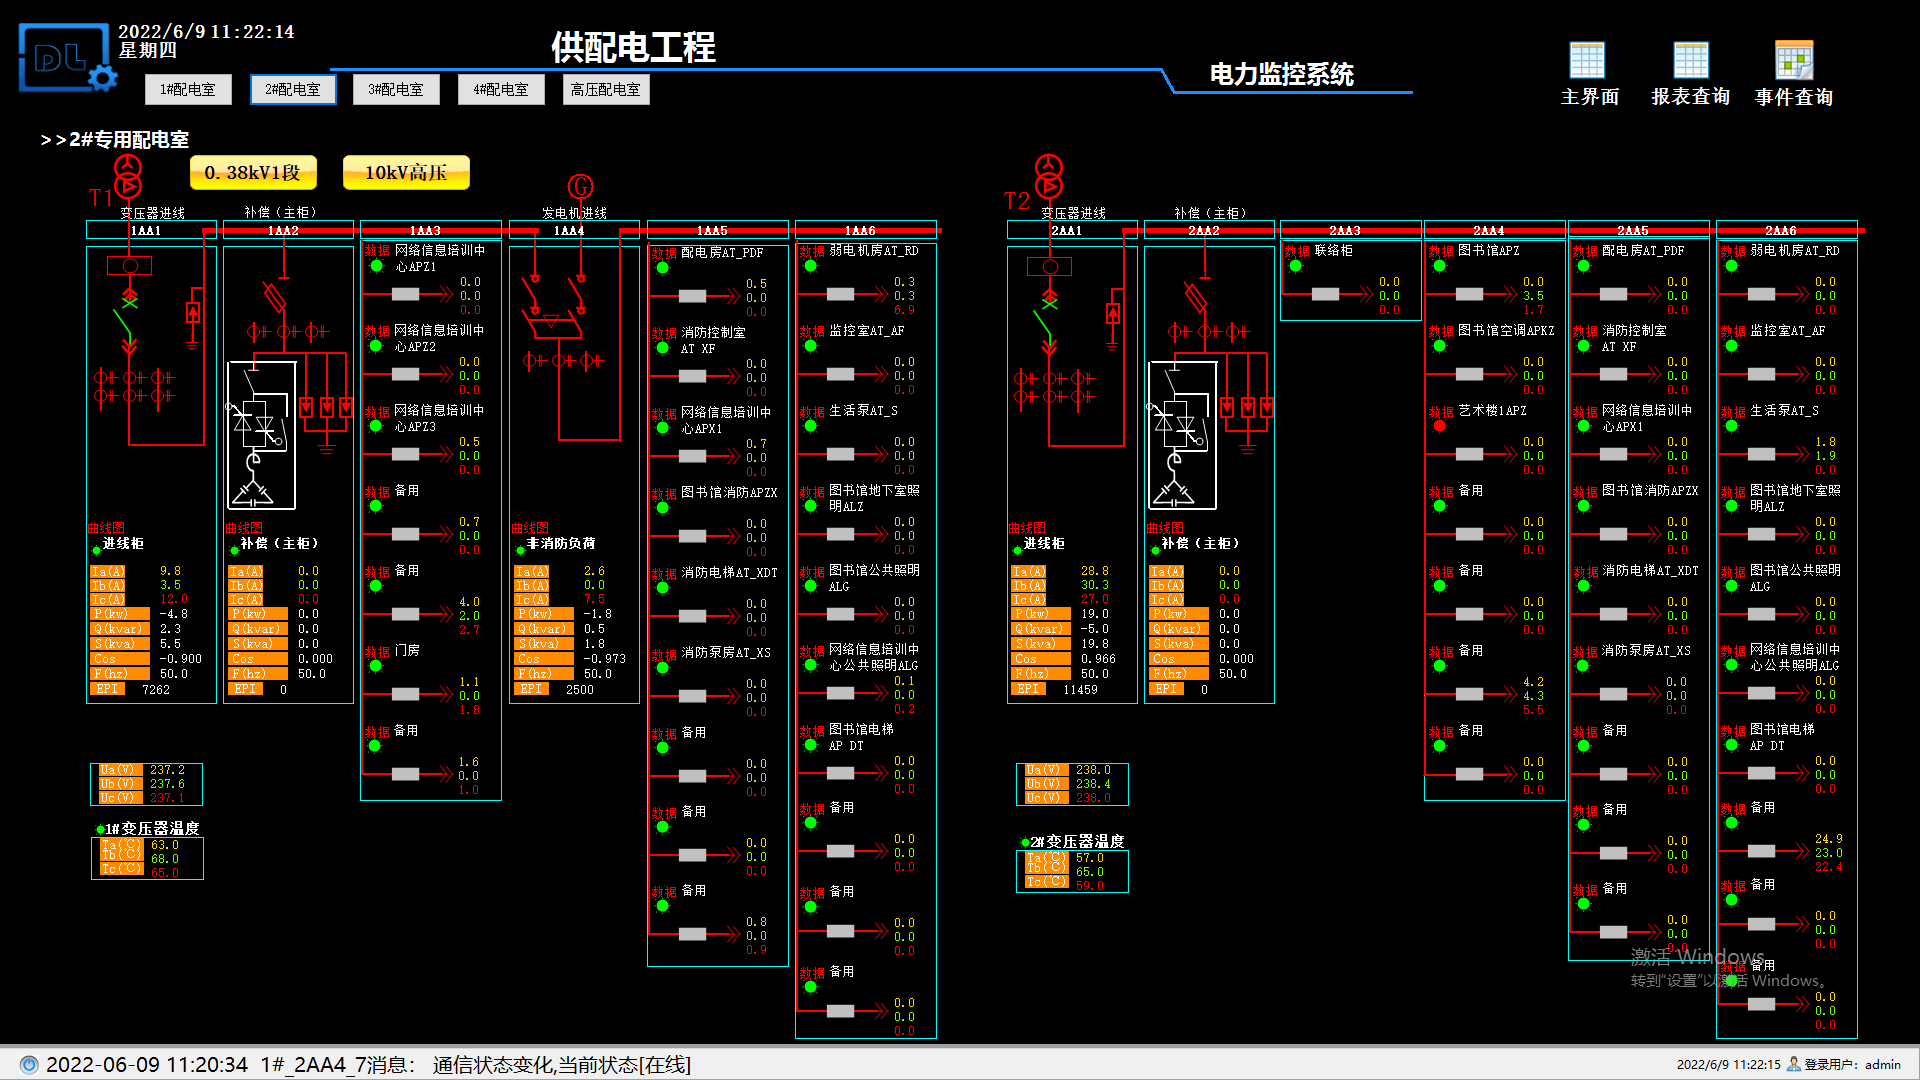The image size is (1920, 1080).
Task: Open the 事件查询 event query icon
Action: coord(1793,61)
